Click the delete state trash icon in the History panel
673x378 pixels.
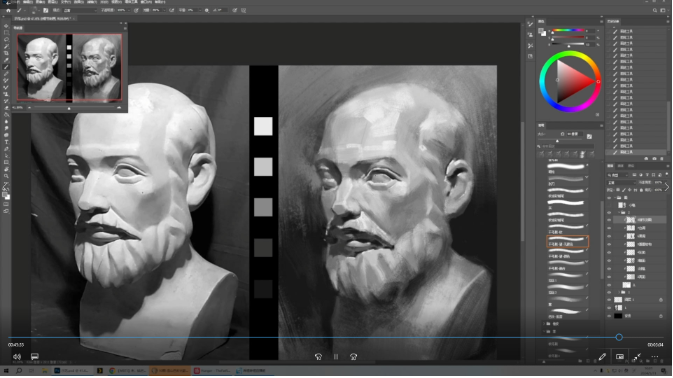(662, 159)
